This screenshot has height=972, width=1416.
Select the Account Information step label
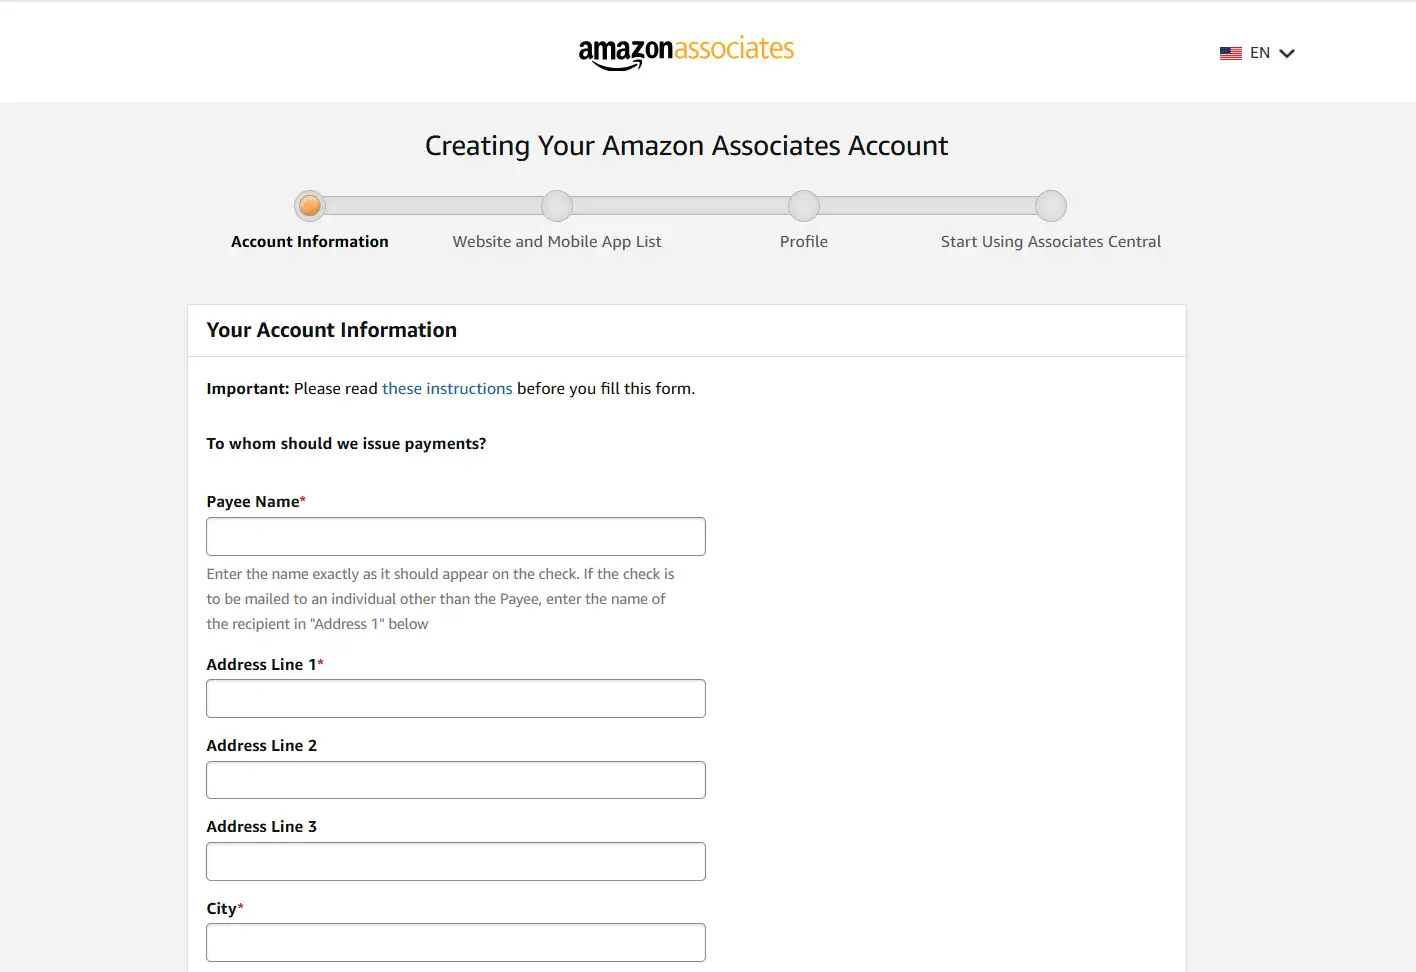coord(310,242)
